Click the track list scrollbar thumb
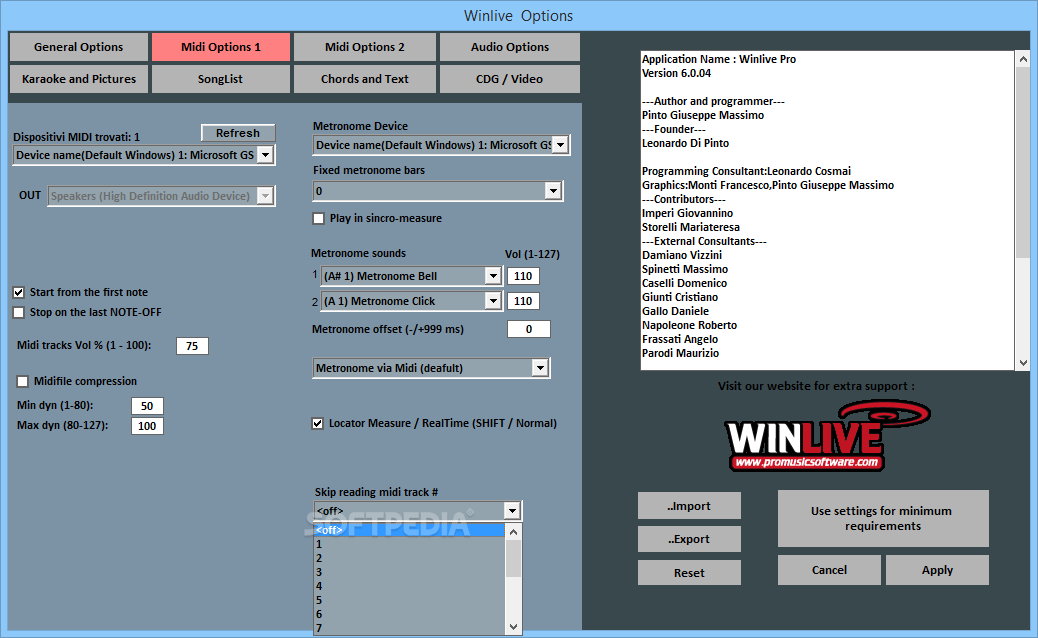Screen dimensions: 1038x638 514,559
